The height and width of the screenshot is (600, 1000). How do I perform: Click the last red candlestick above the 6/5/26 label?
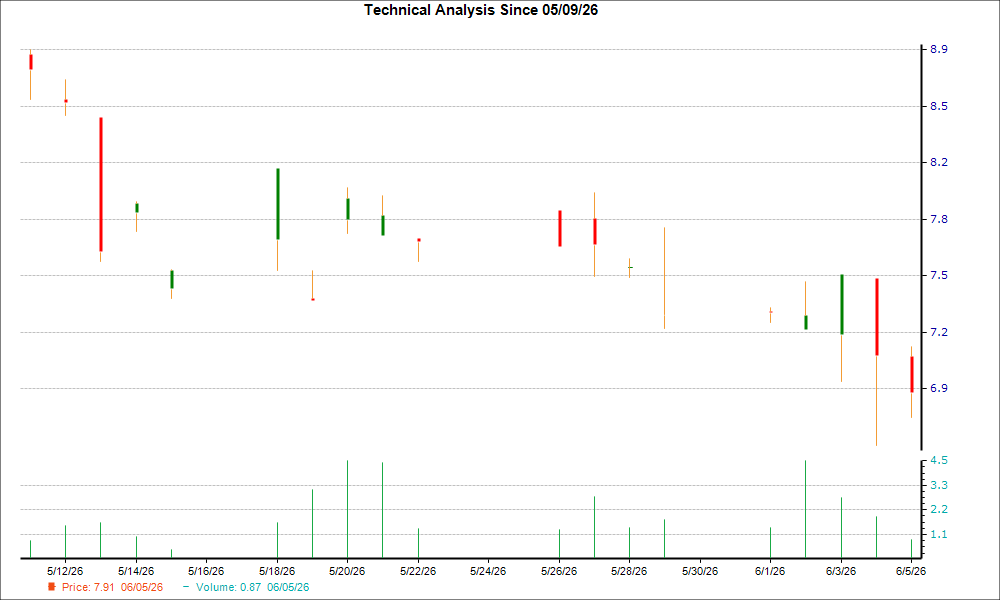pyautogui.click(x=912, y=374)
